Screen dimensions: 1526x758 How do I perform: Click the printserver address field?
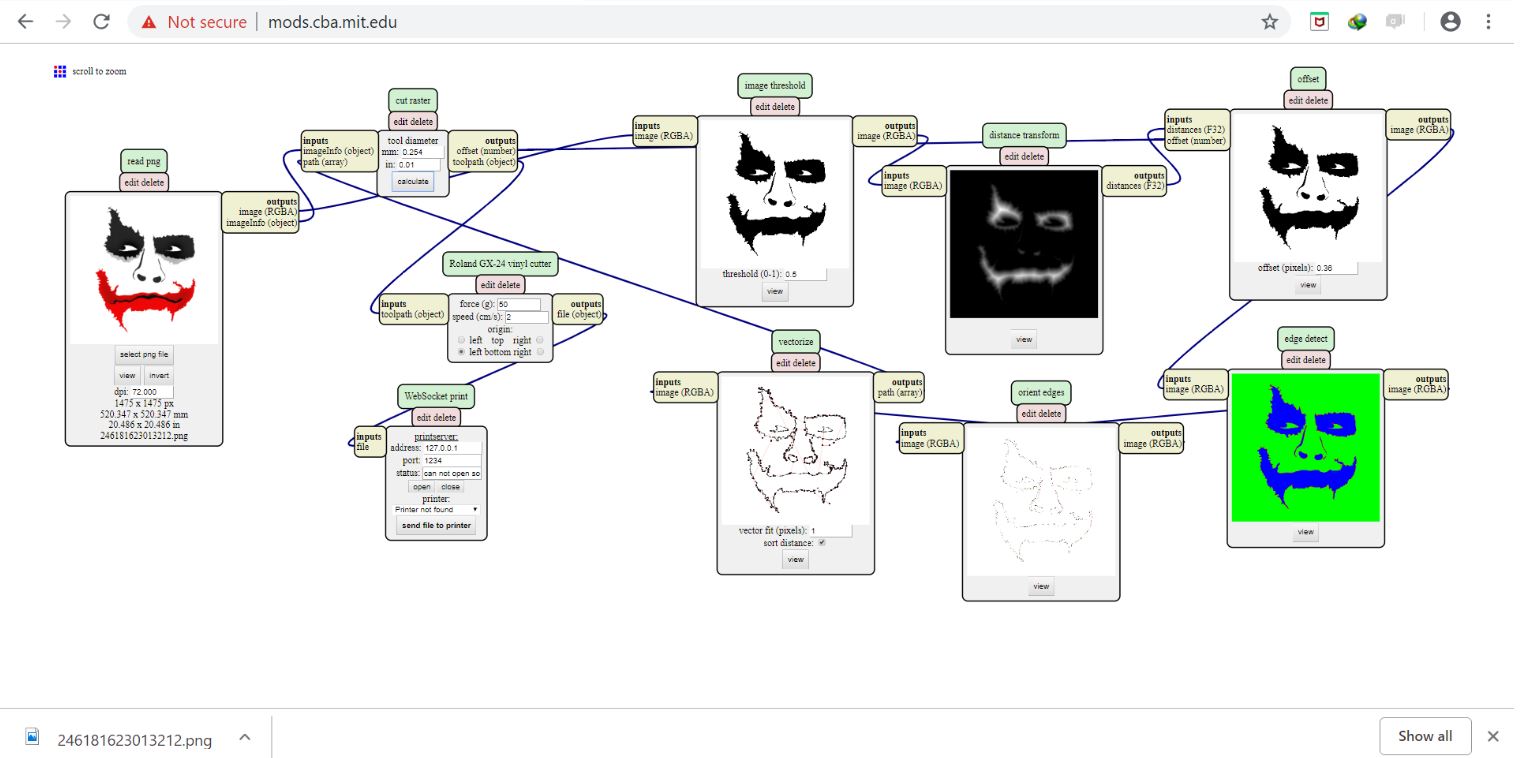[x=452, y=448]
